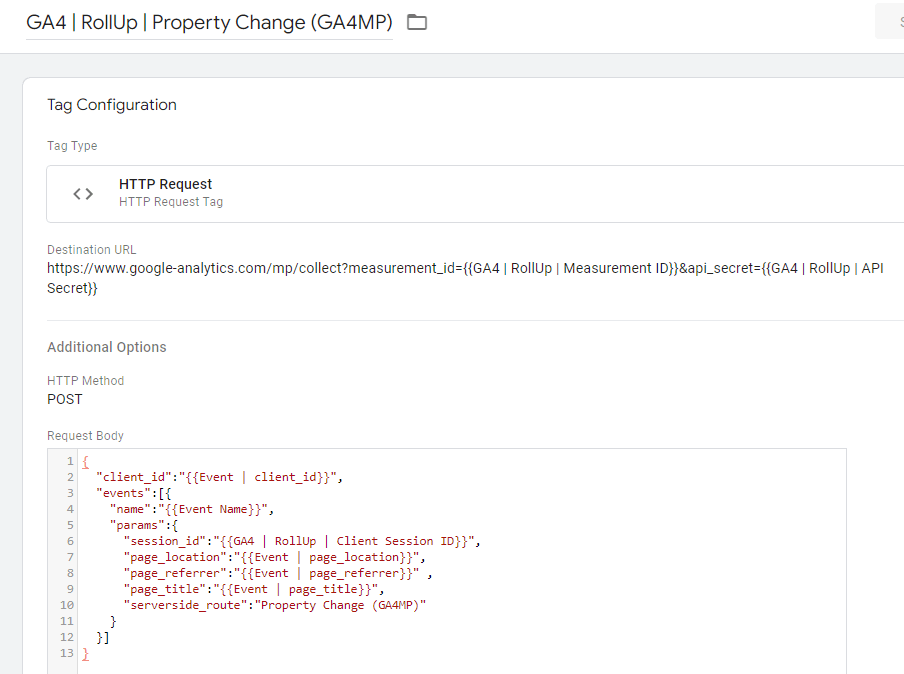Click the Destination URL label
The height and width of the screenshot is (674, 904).
click(92, 250)
